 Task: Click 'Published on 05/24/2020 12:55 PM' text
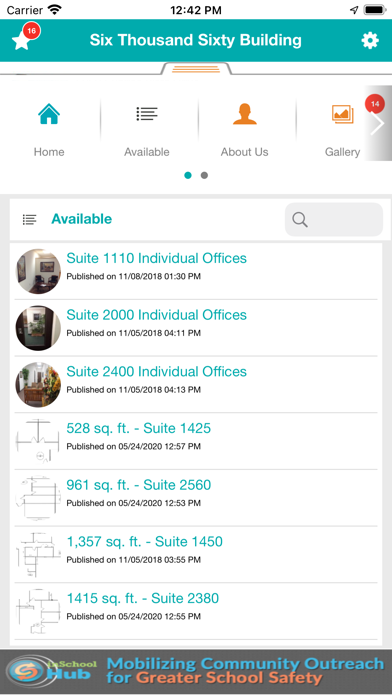click(x=134, y=617)
